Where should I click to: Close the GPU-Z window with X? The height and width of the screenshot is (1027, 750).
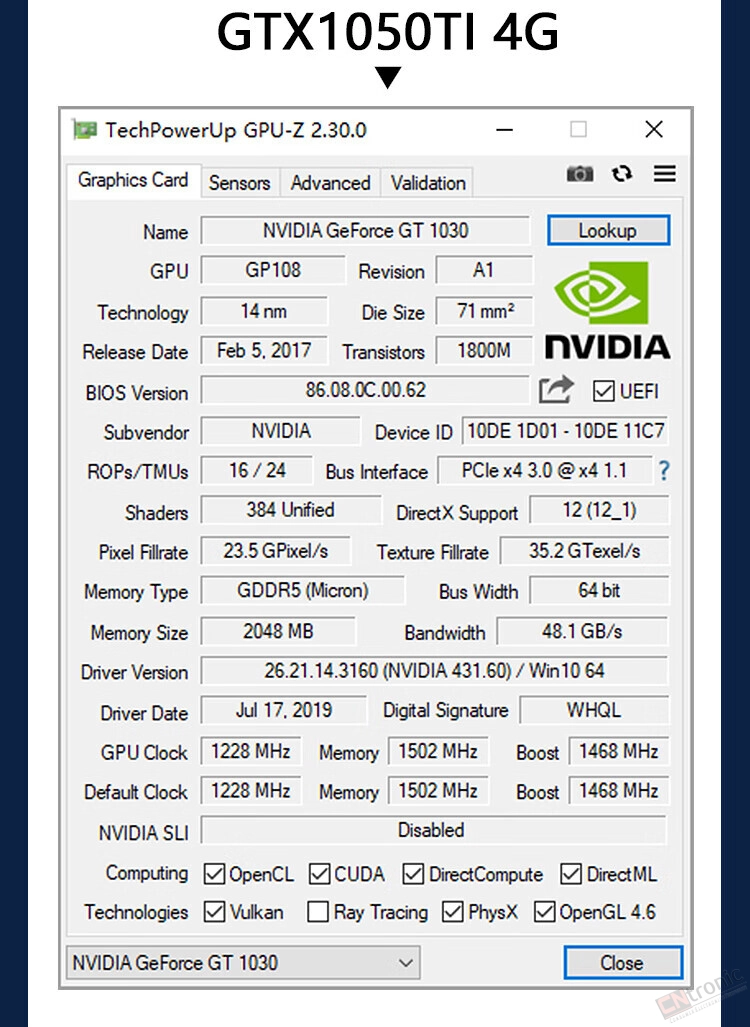pyautogui.click(x=654, y=129)
